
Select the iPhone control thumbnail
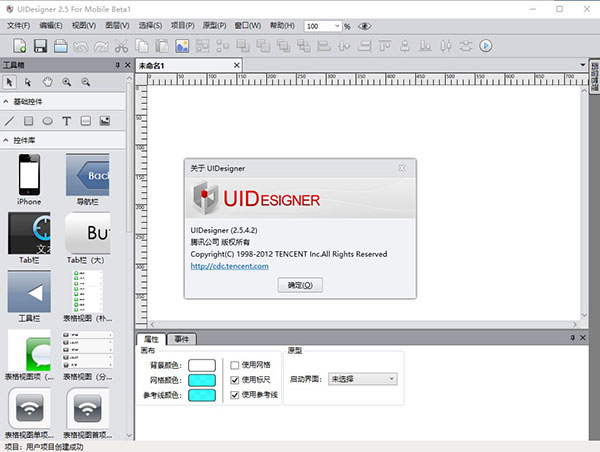pyautogui.click(x=29, y=175)
